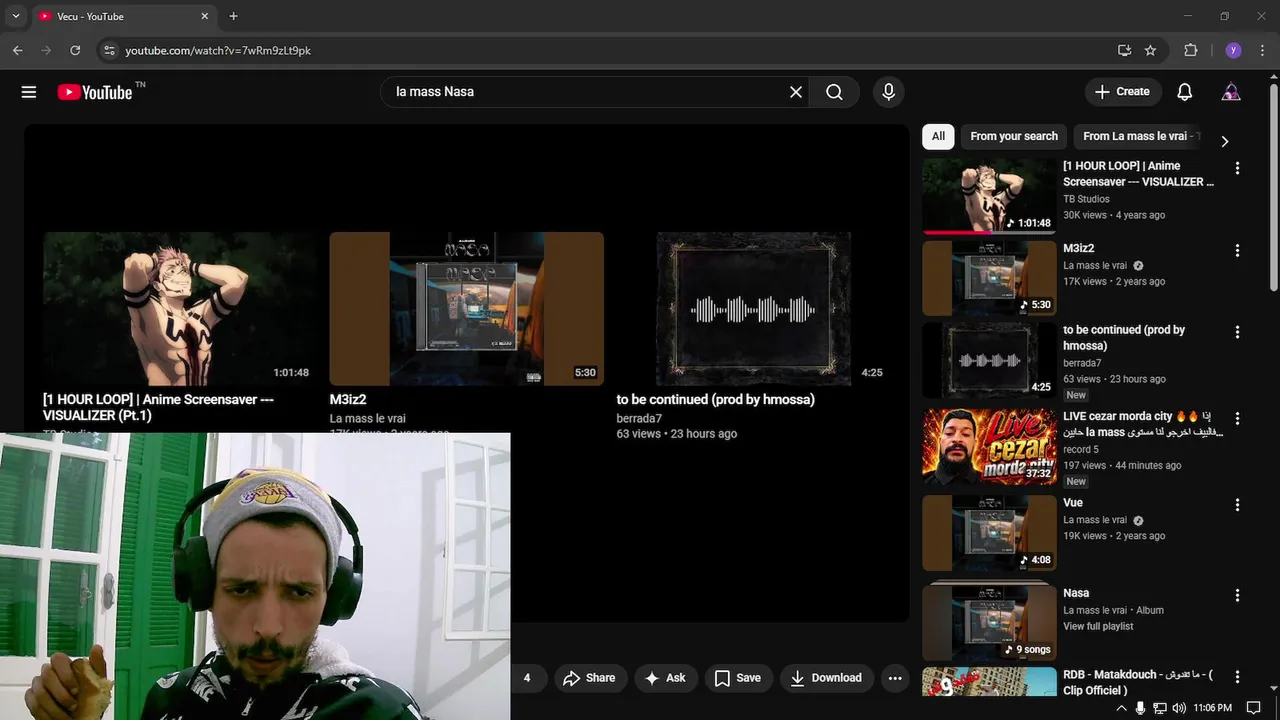This screenshot has height=720, width=1280.
Task: Click the browser back arrow
Action: 18,50
